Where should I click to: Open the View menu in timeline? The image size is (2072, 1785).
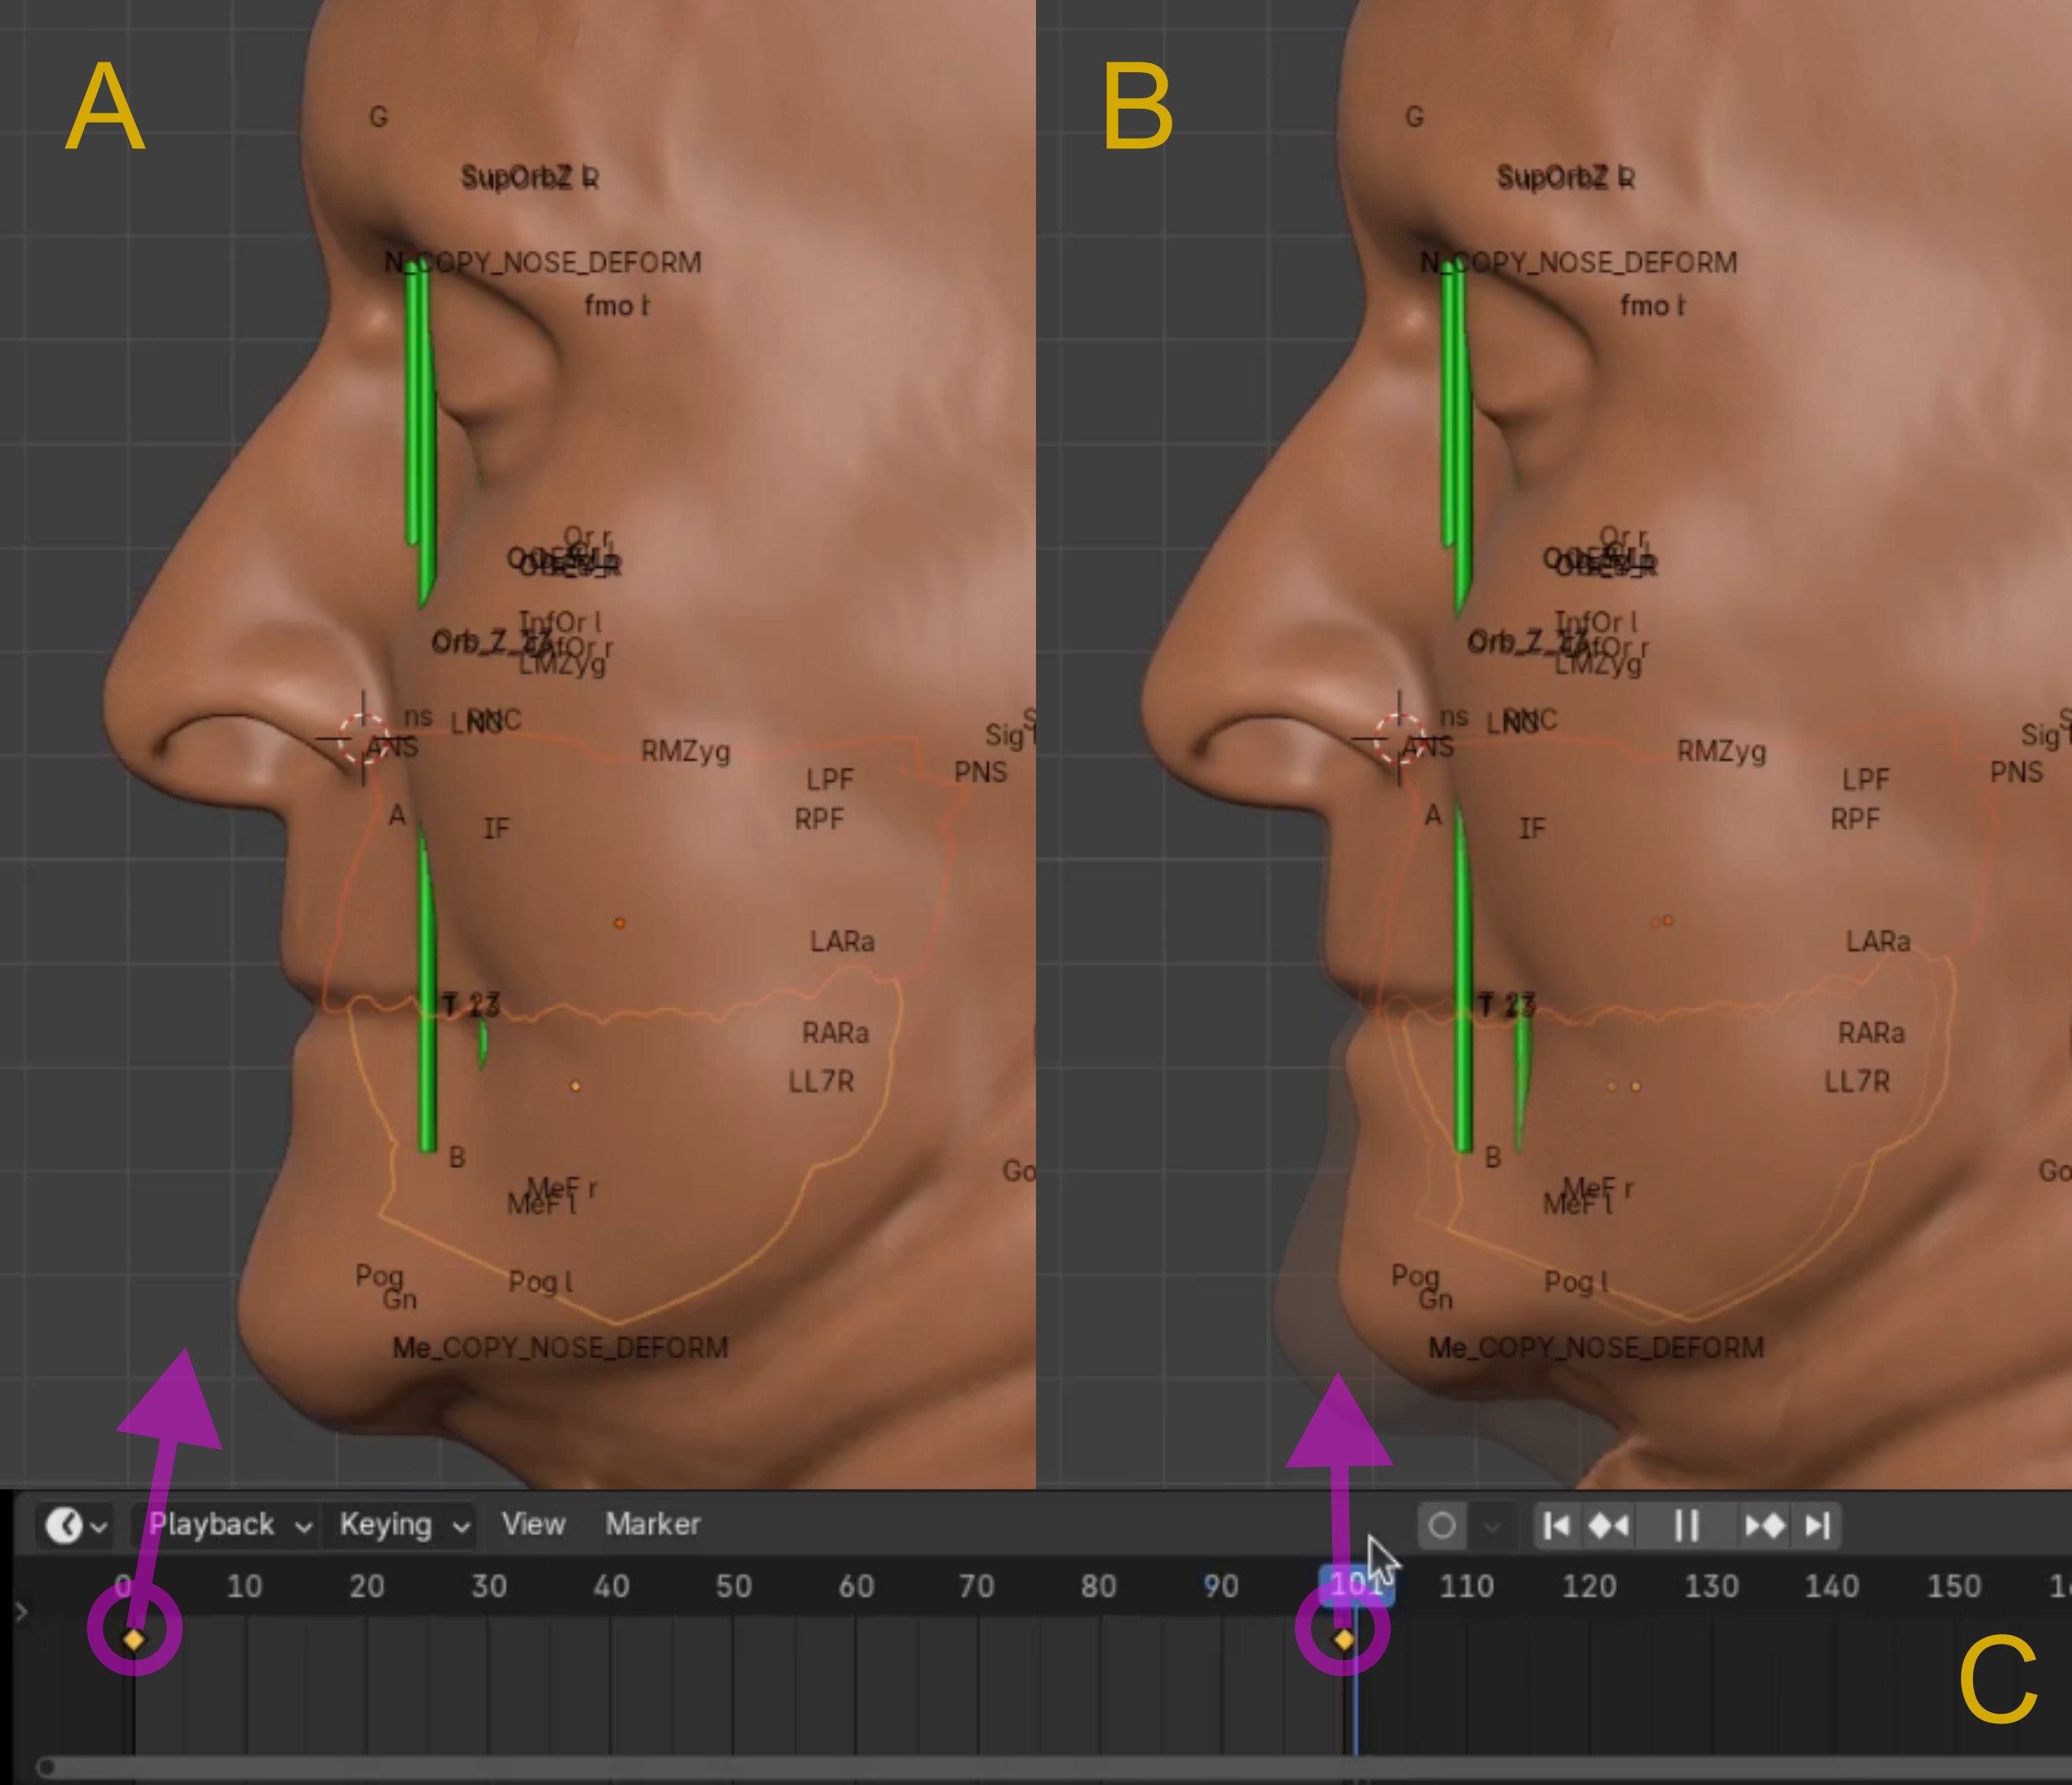(533, 1524)
